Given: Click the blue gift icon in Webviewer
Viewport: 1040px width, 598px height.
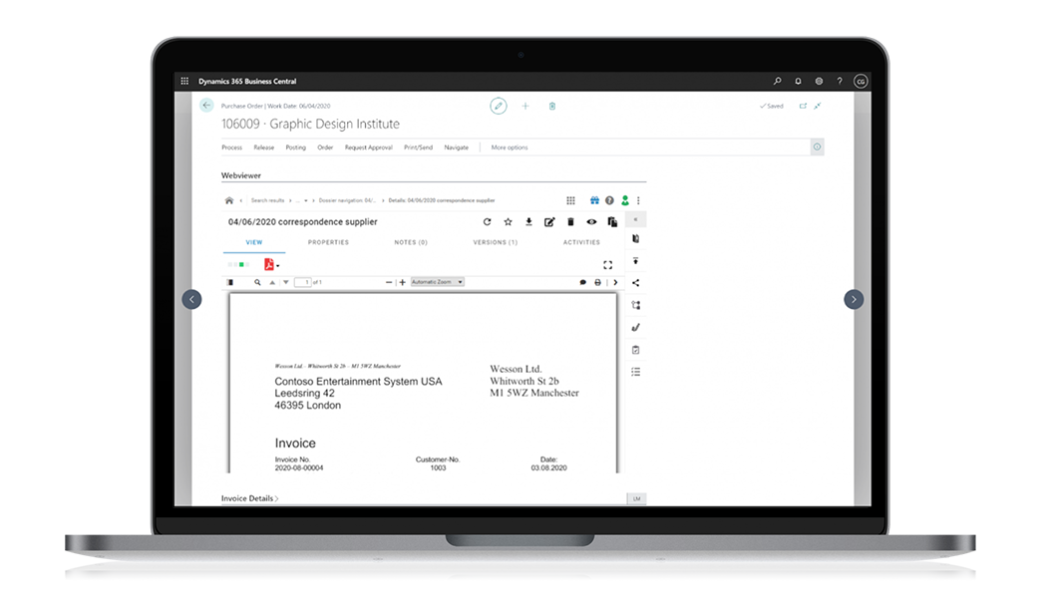Looking at the screenshot, I should point(594,200).
